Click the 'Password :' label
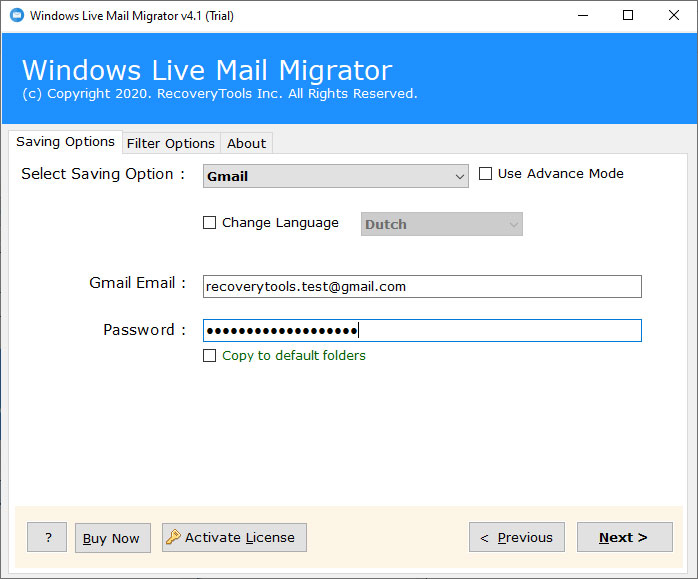Screen dimensions: 698x579 [x=145, y=330]
